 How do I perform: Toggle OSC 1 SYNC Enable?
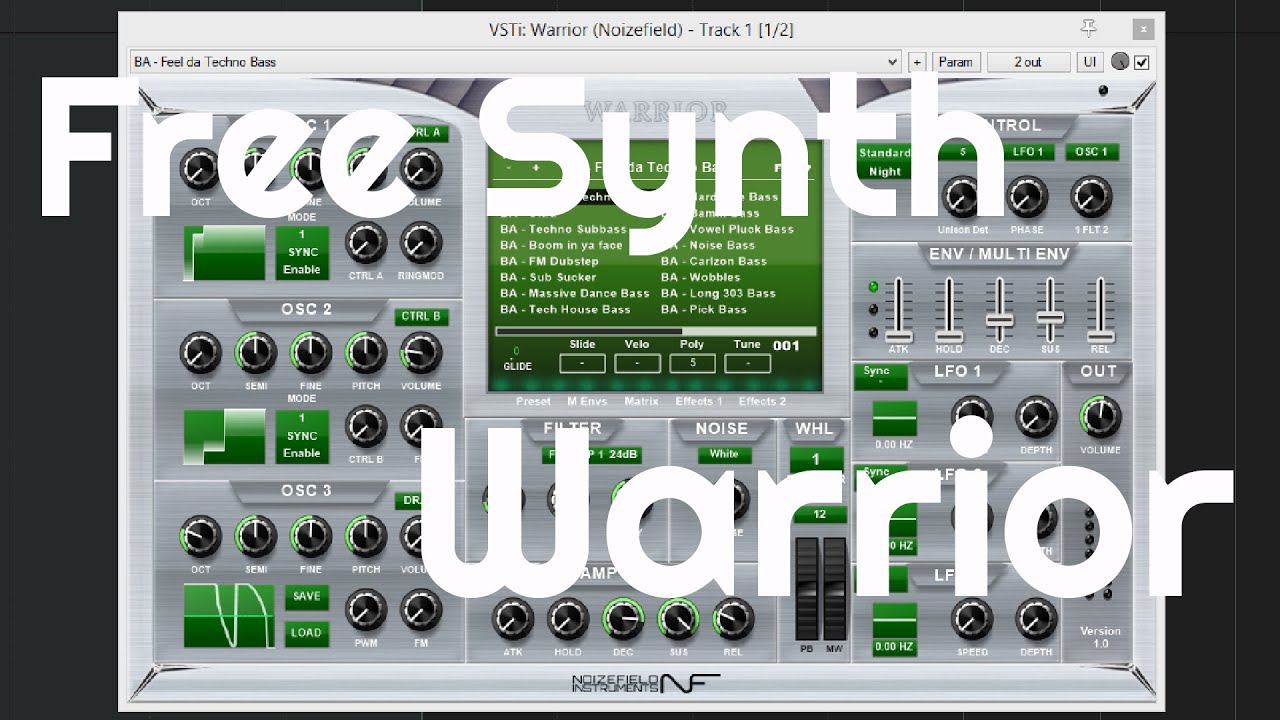coord(302,252)
